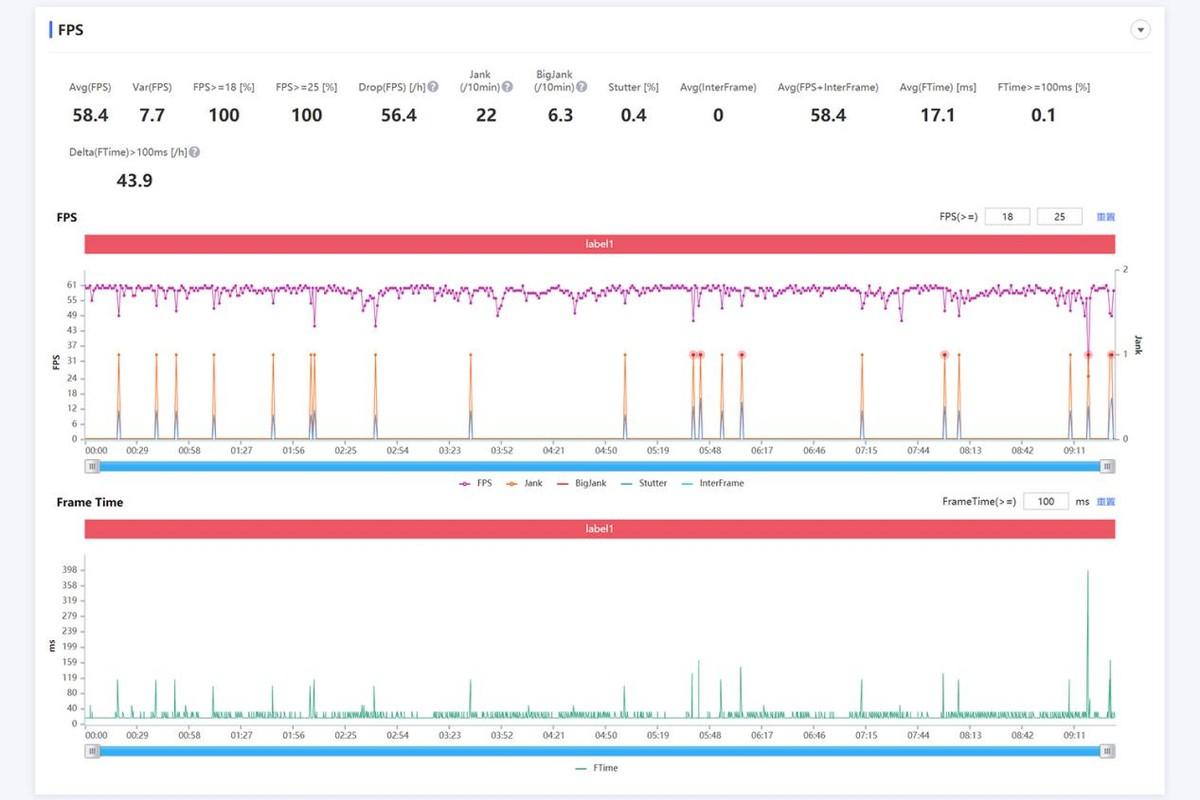Viewport: 1200px width, 800px height.
Task: Select the label1 bar above FPS chart
Action: coord(599,244)
